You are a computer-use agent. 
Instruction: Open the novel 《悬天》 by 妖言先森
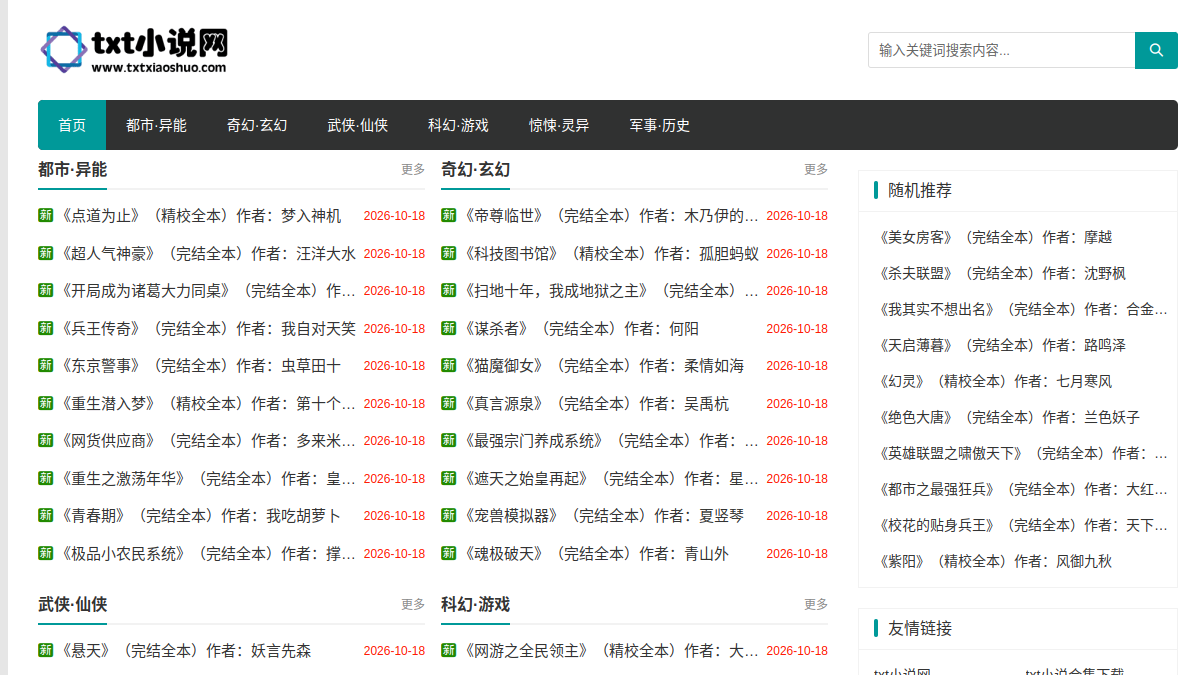coord(185,651)
